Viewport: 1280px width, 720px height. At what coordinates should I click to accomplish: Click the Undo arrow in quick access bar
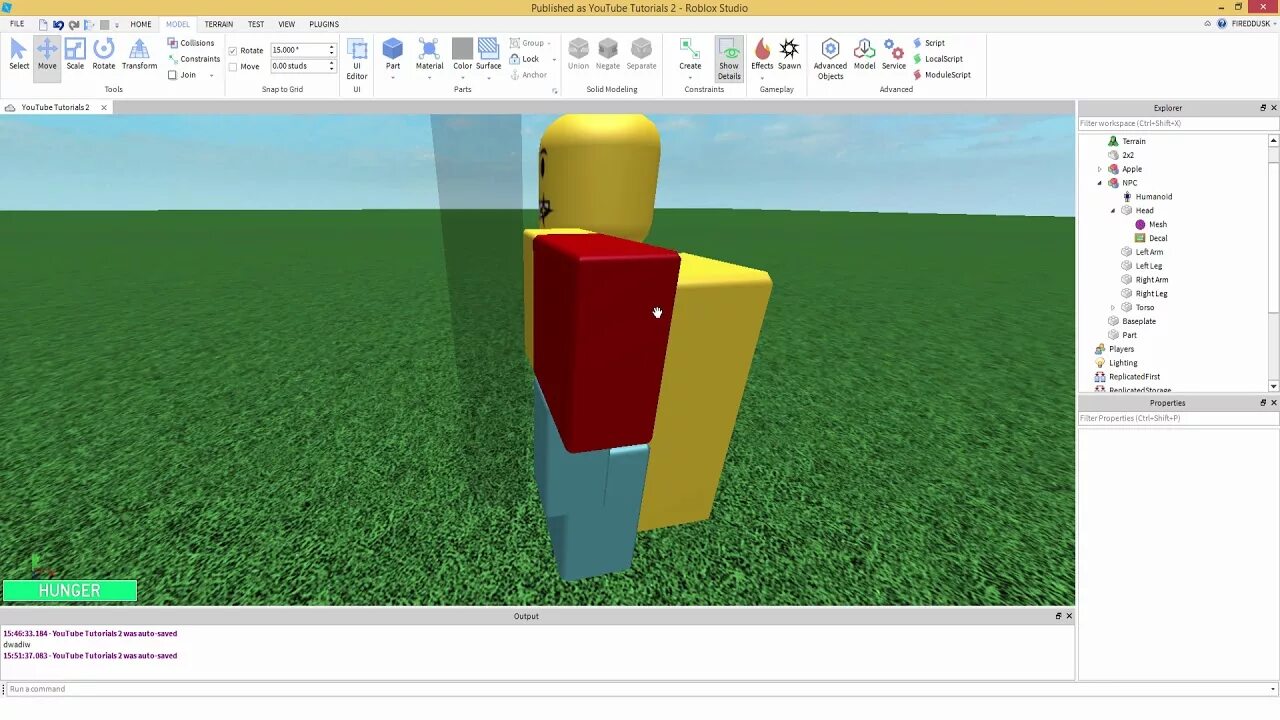(x=58, y=24)
